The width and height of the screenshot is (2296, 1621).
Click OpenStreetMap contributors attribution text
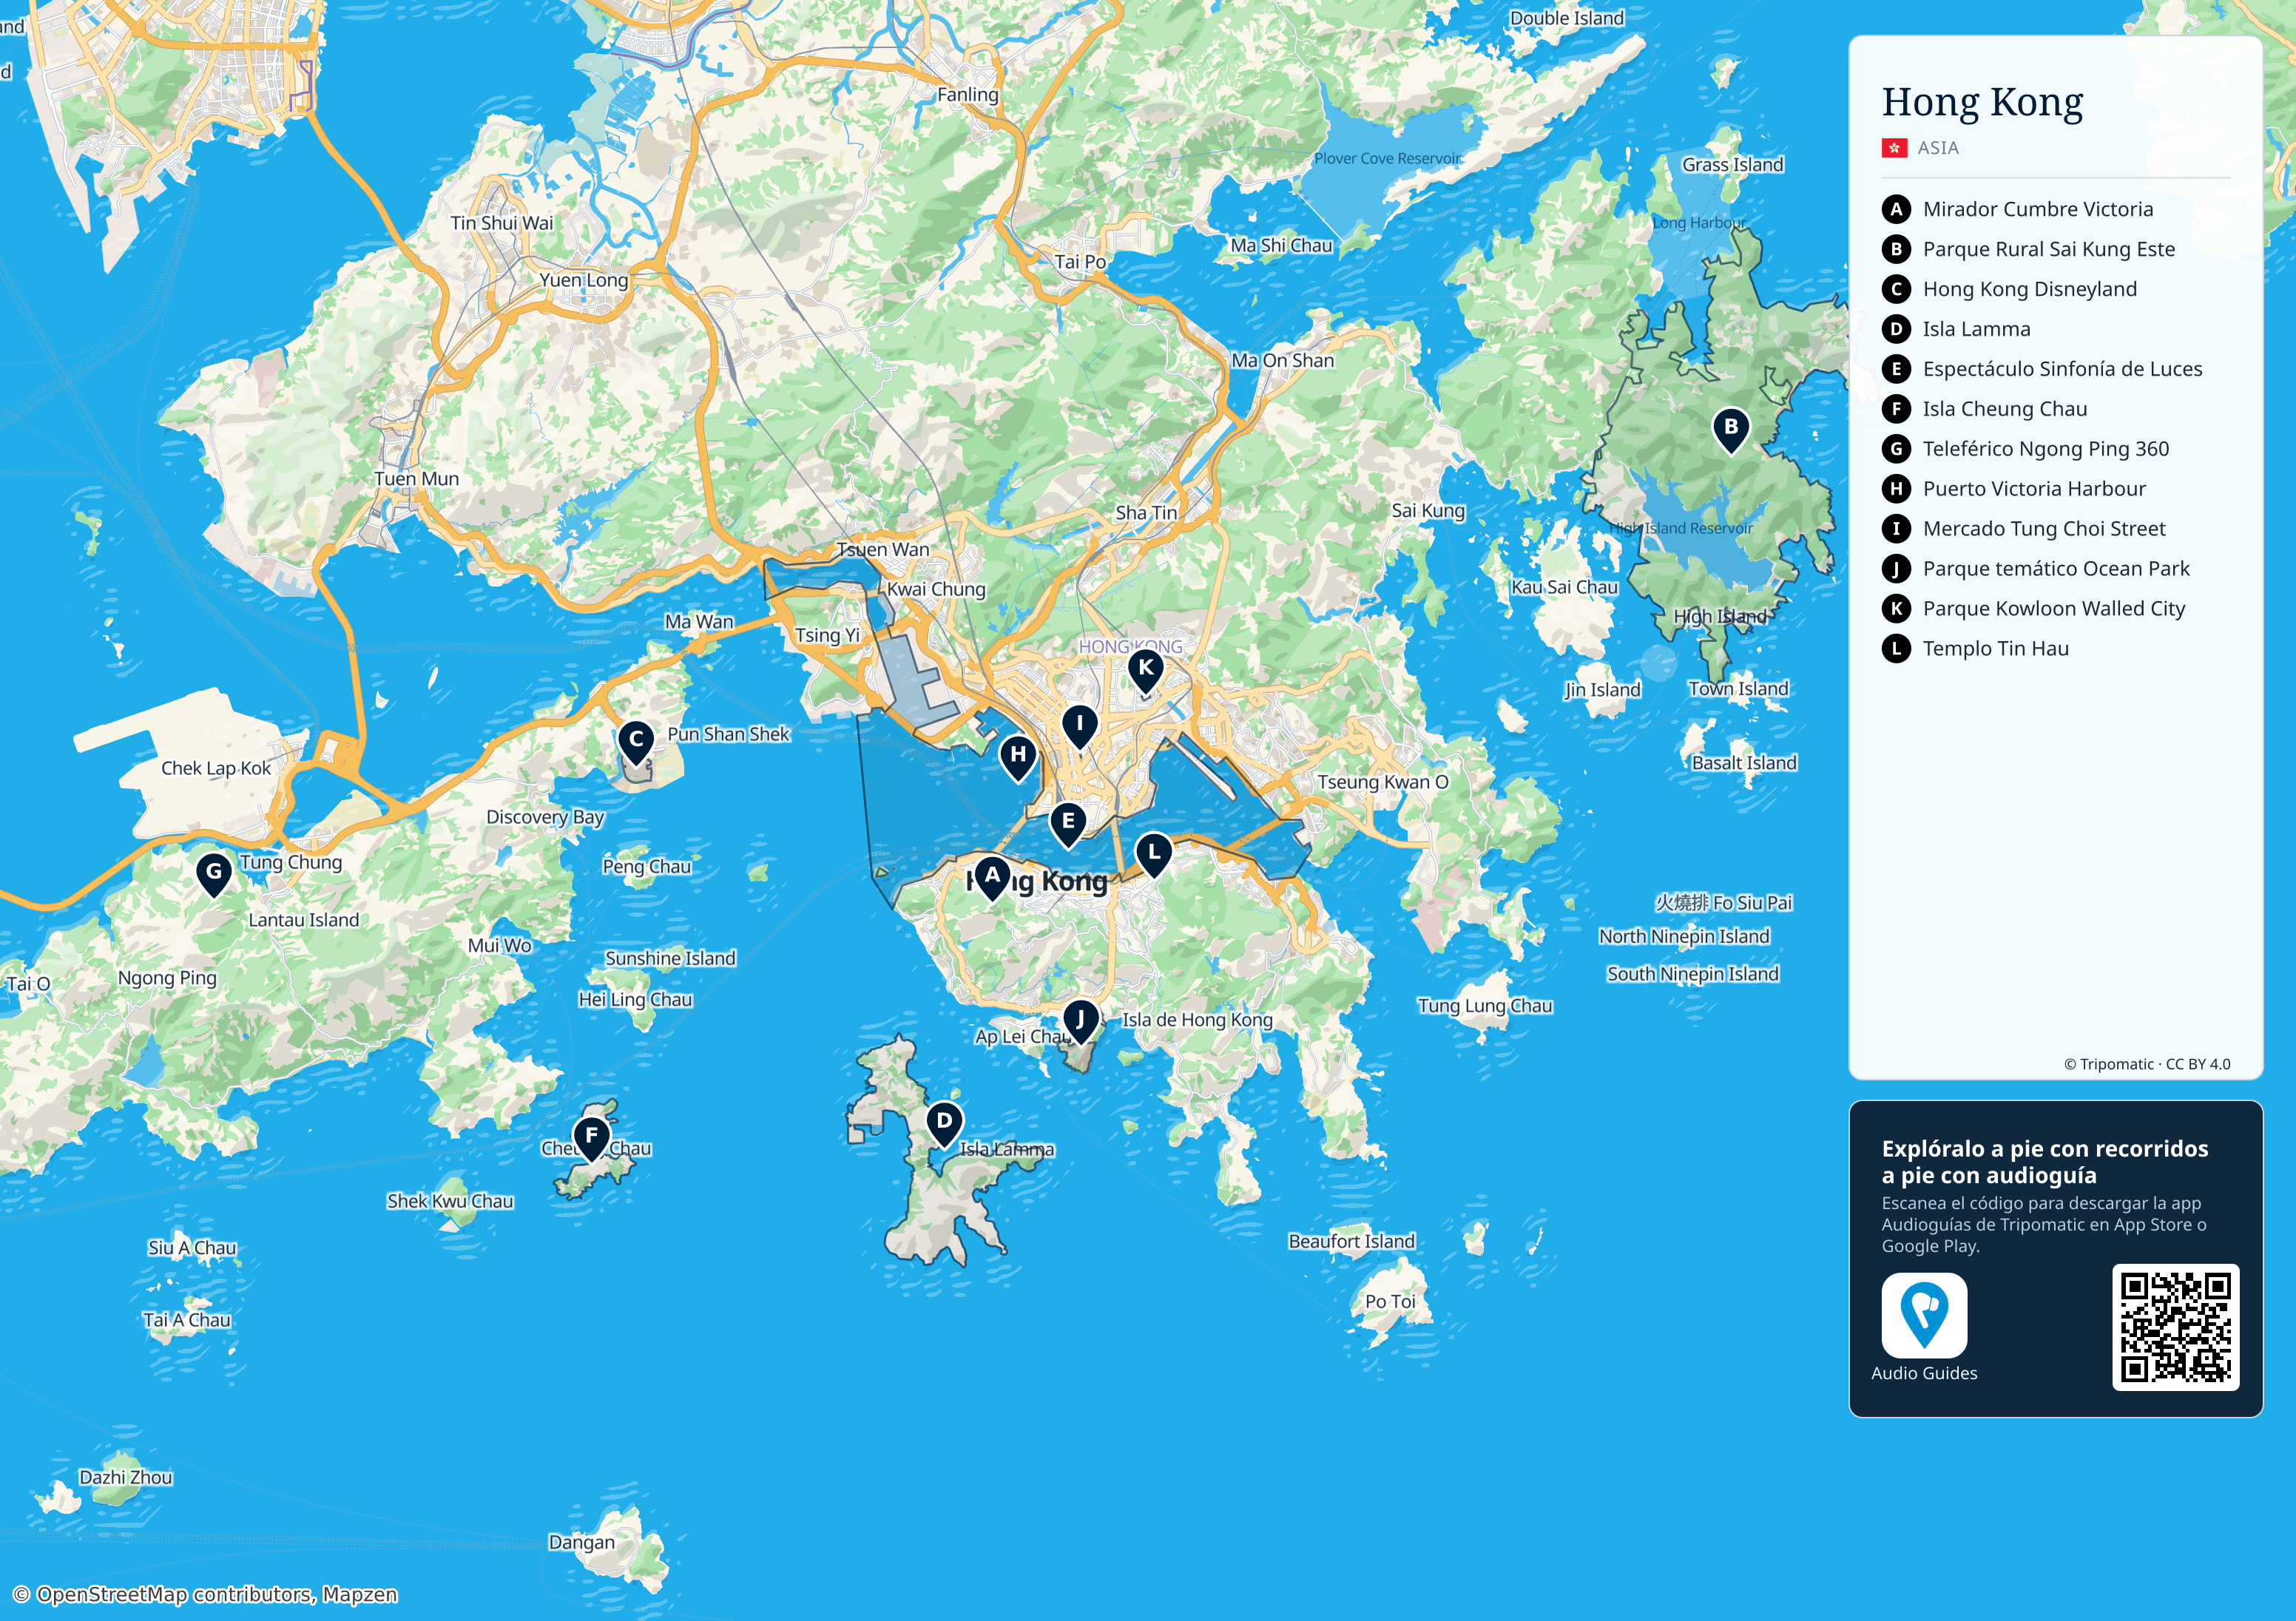[205, 1594]
